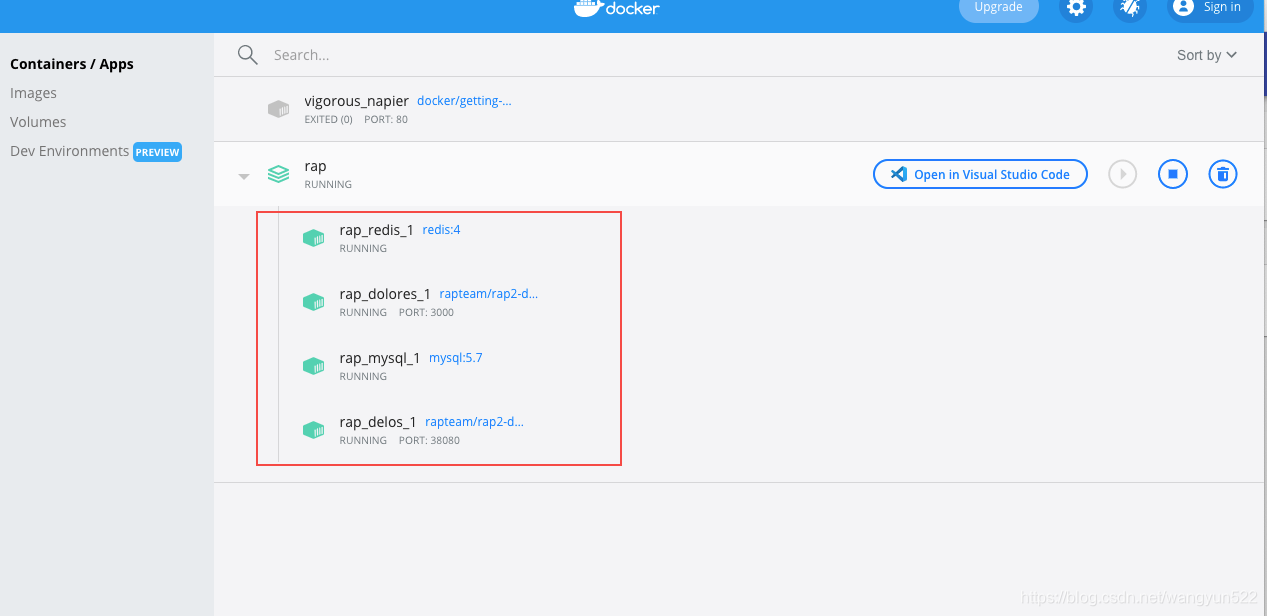This screenshot has width=1267, height=616.
Task: Click rap_redis_1 container icon
Action: (313, 238)
